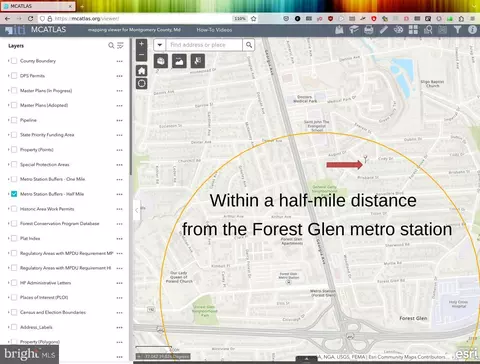Click the browser URL address bar

[142, 19]
